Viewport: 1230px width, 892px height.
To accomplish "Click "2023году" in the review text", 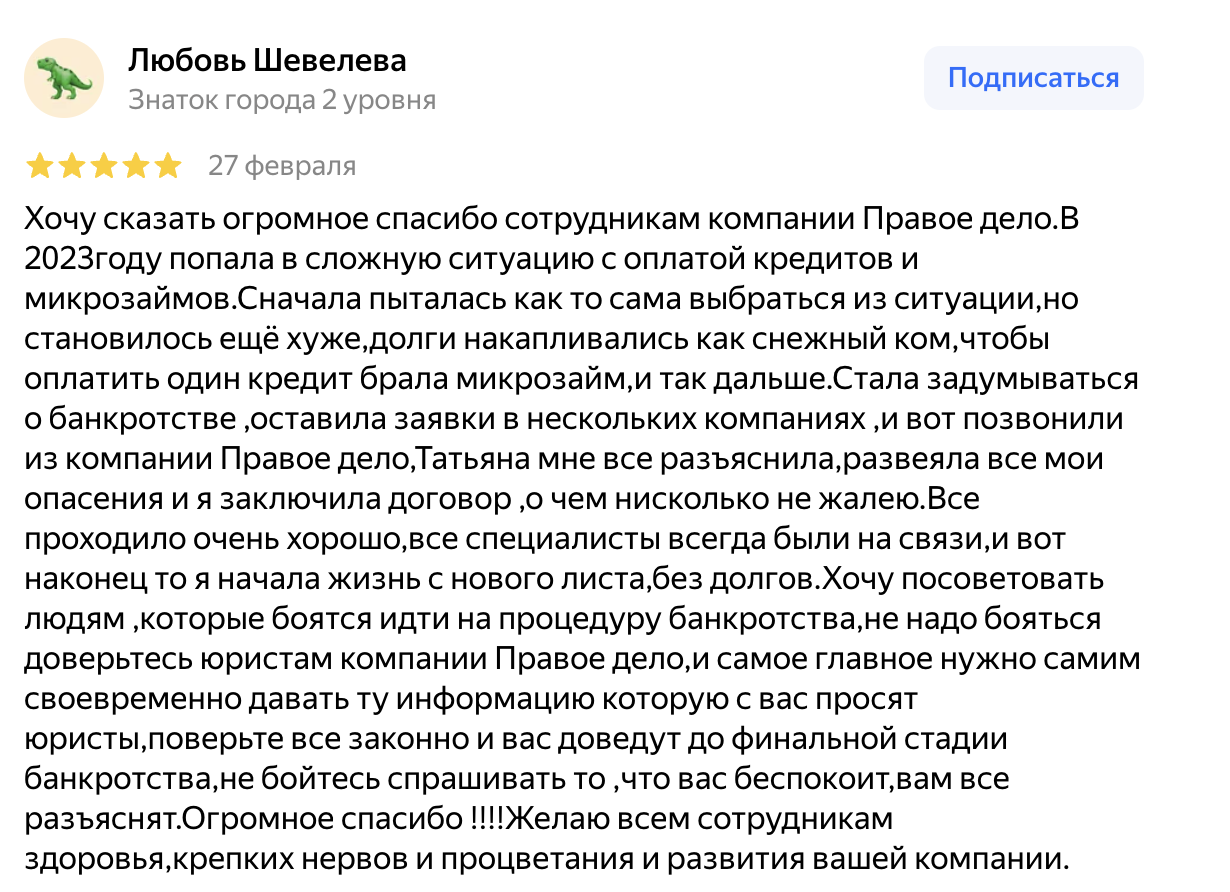I will coord(78,259).
